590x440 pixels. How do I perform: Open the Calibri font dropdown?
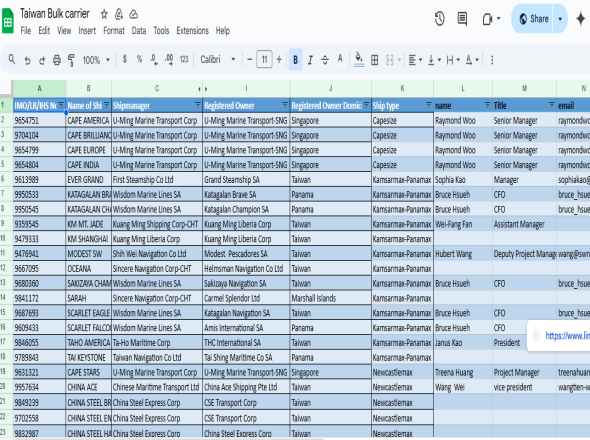pos(218,59)
